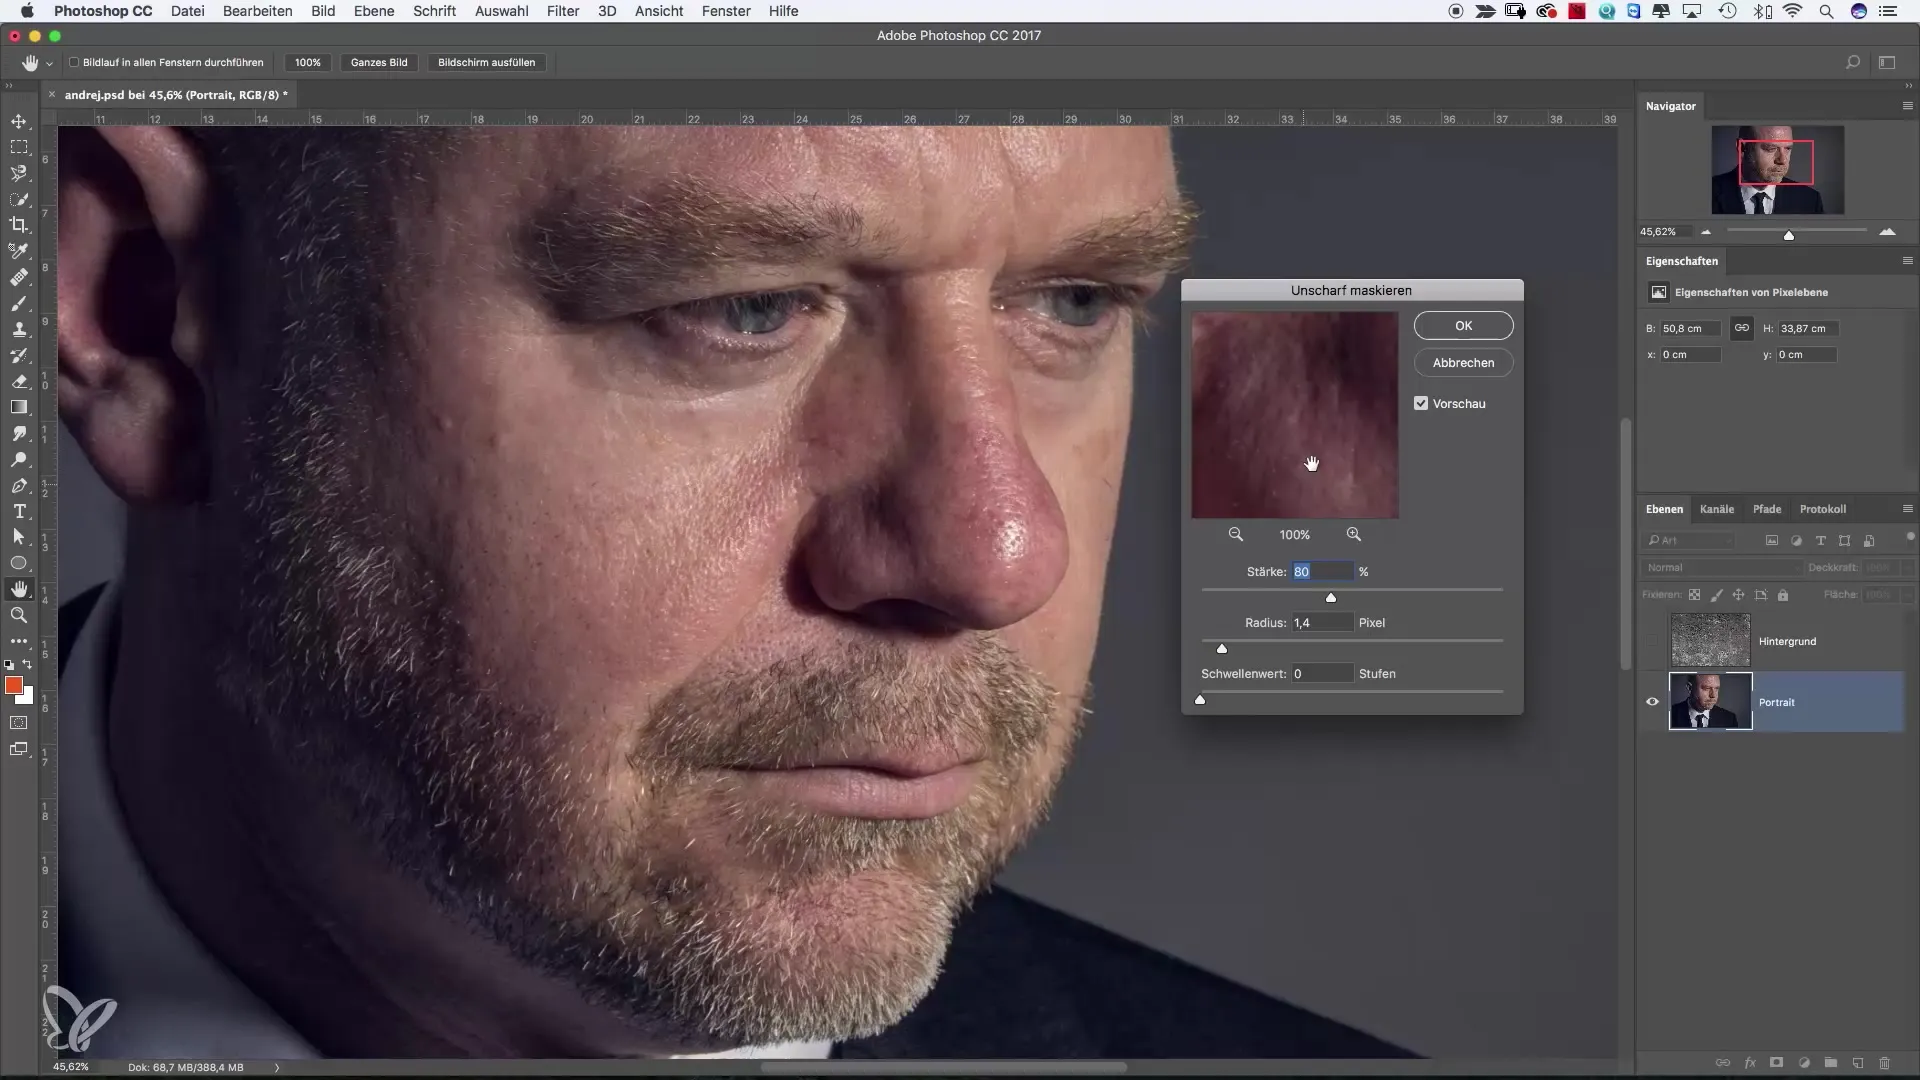Select the Lasso tool
1920x1080 pixels.
[19, 173]
